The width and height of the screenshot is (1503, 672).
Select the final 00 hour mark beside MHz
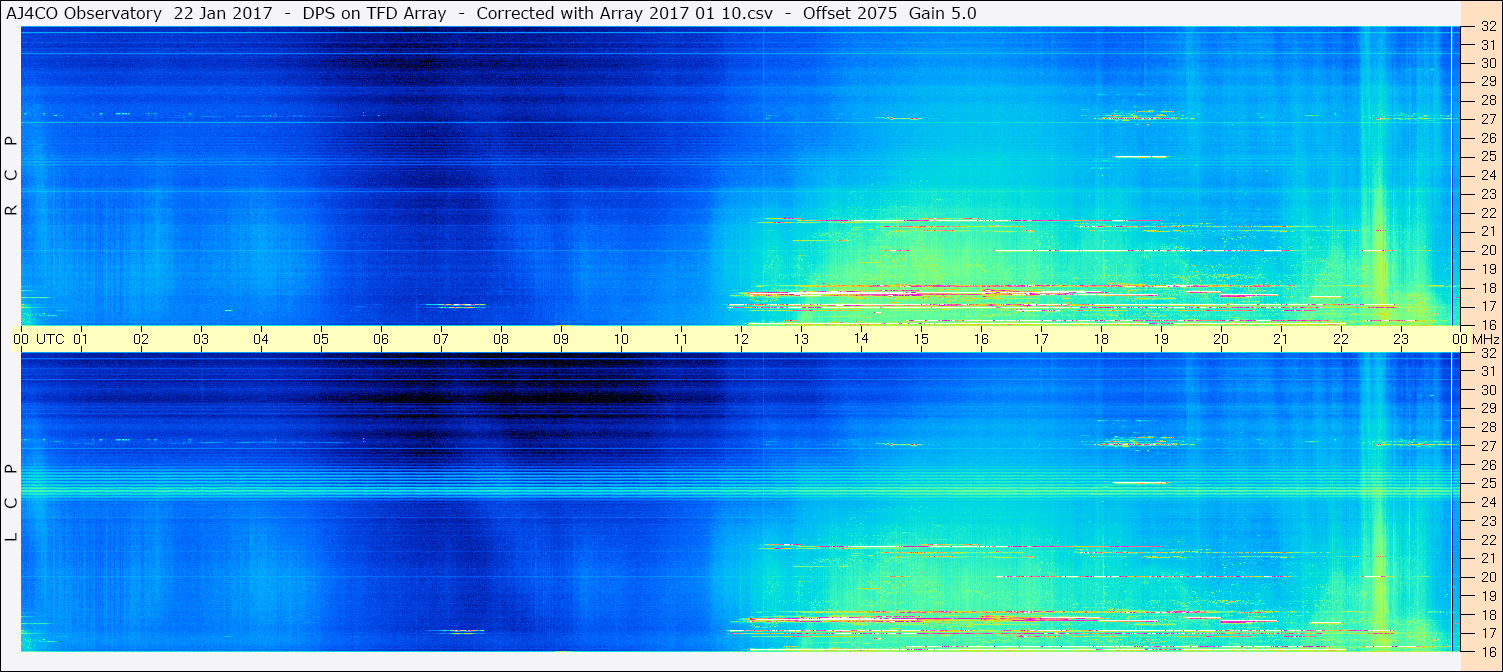click(x=1461, y=339)
